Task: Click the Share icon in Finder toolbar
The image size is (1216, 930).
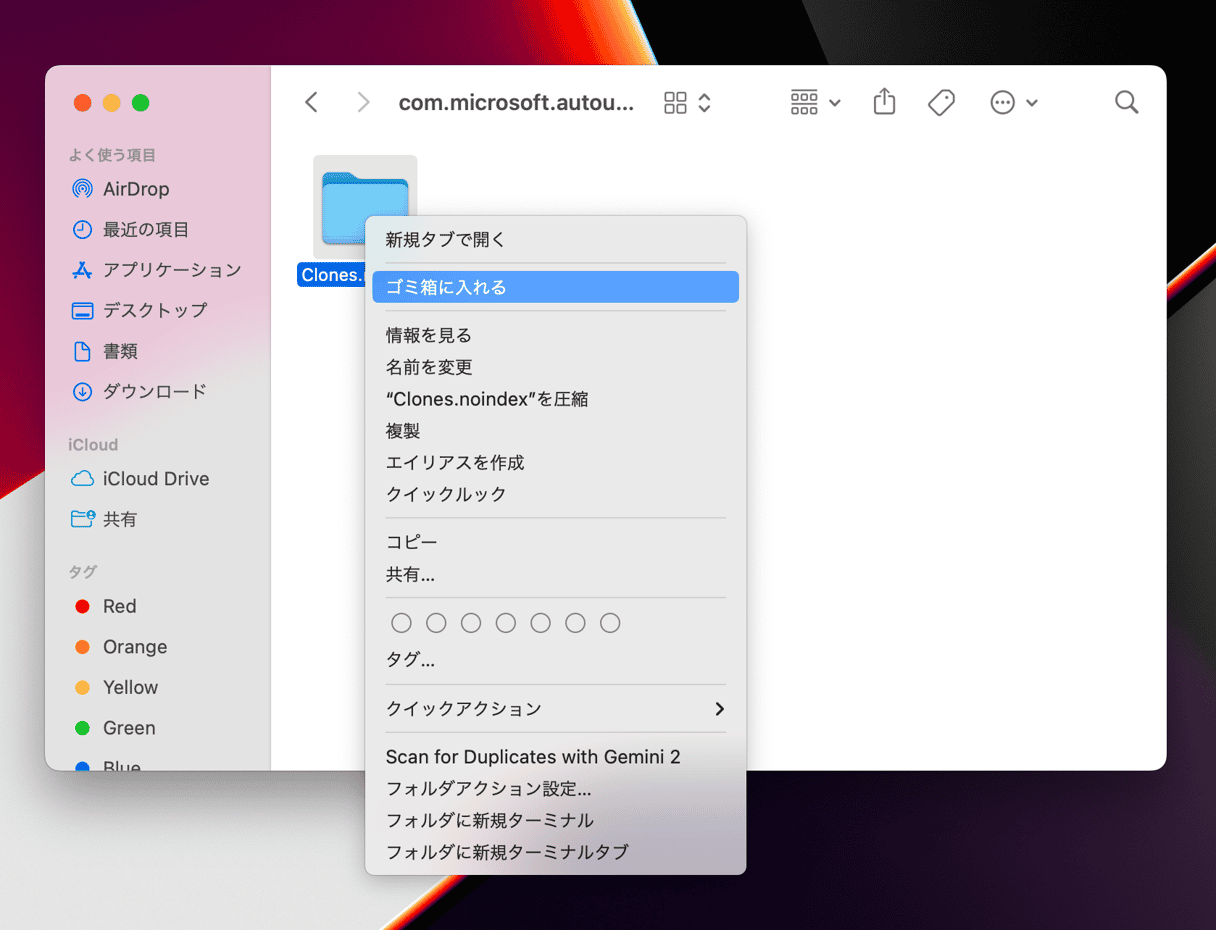Action: (884, 102)
